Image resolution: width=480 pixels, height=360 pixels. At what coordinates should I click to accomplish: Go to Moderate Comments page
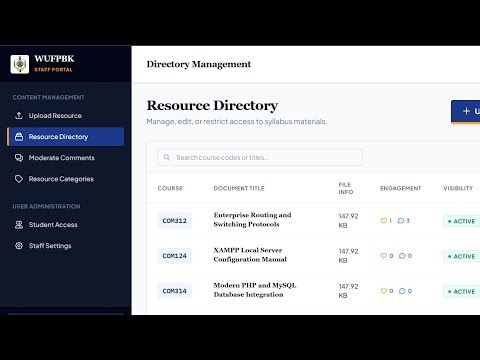[x=66, y=158]
